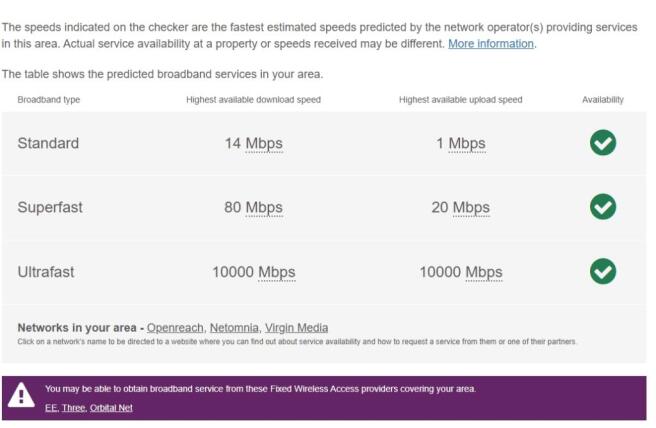Image resolution: width=656 pixels, height=428 pixels.
Task: Select the Superfast broadband type label
Action: click(50, 208)
